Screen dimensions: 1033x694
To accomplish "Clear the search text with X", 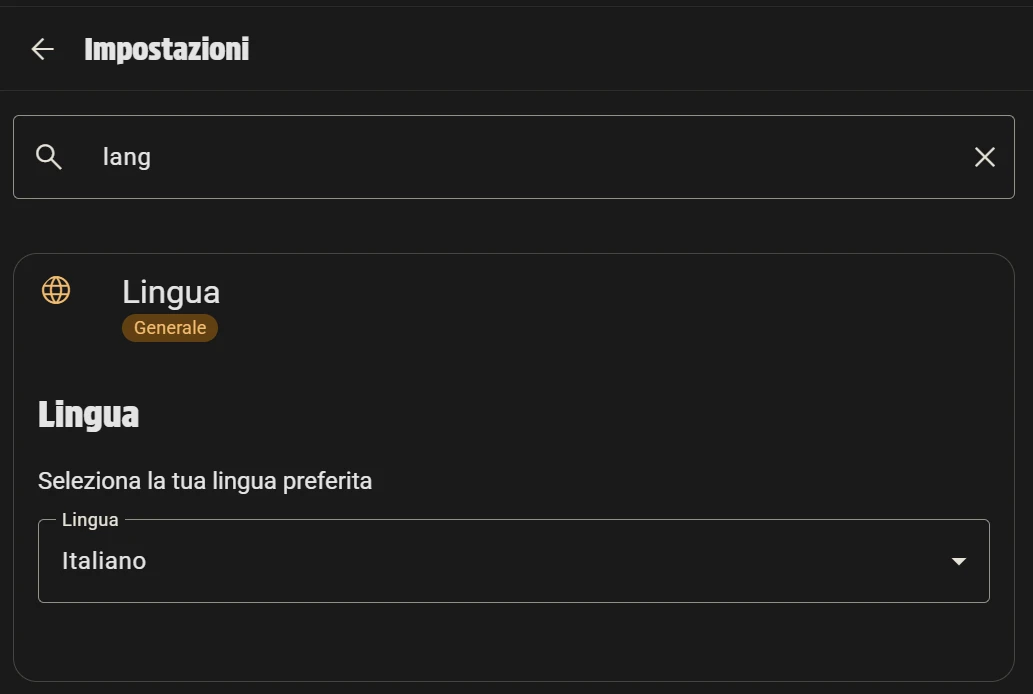I will [x=984, y=157].
